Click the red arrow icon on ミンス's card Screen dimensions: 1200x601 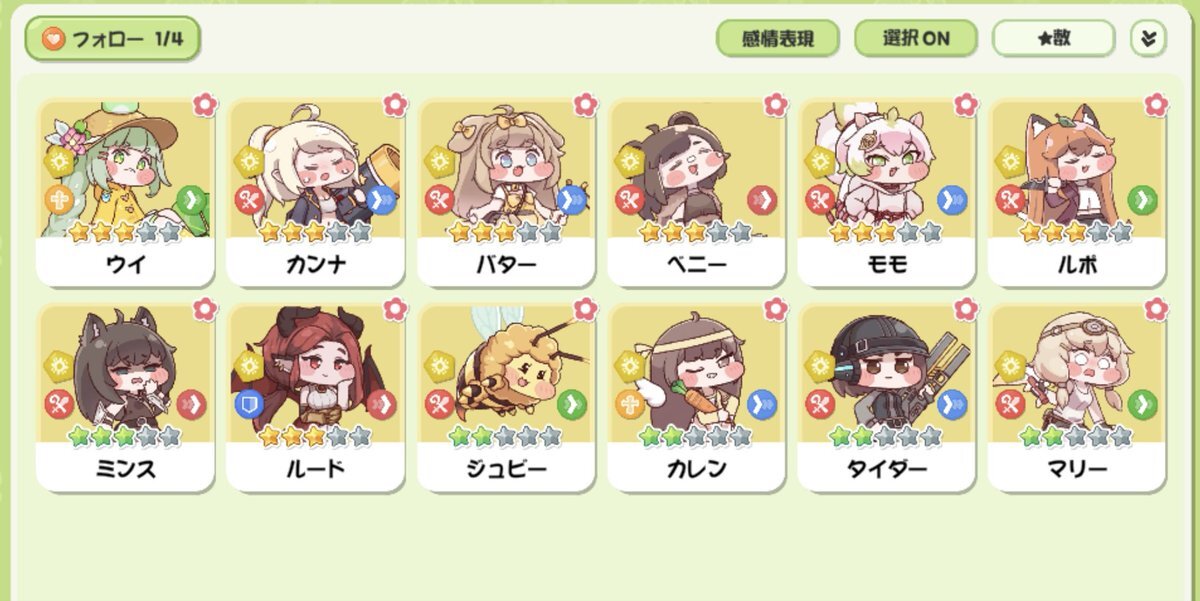click(x=190, y=403)
